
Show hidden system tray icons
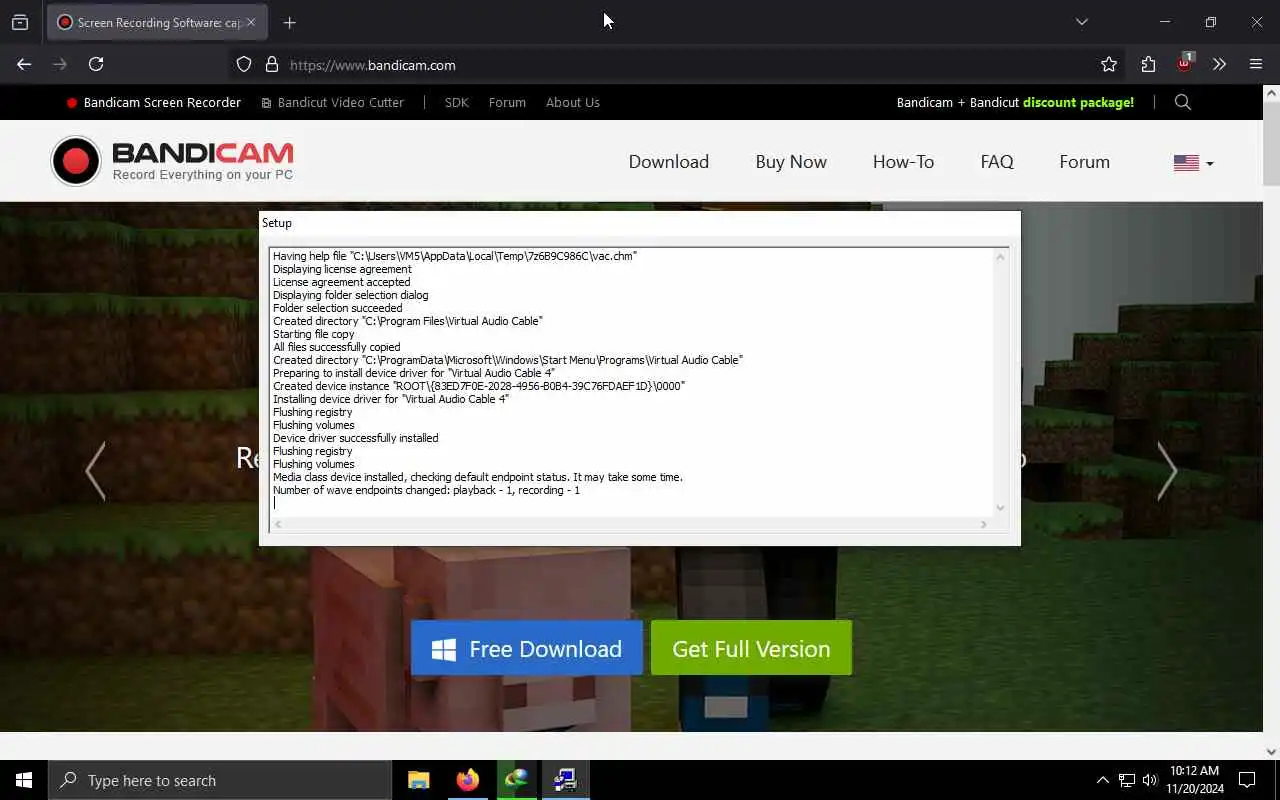tap(1103, 780)
